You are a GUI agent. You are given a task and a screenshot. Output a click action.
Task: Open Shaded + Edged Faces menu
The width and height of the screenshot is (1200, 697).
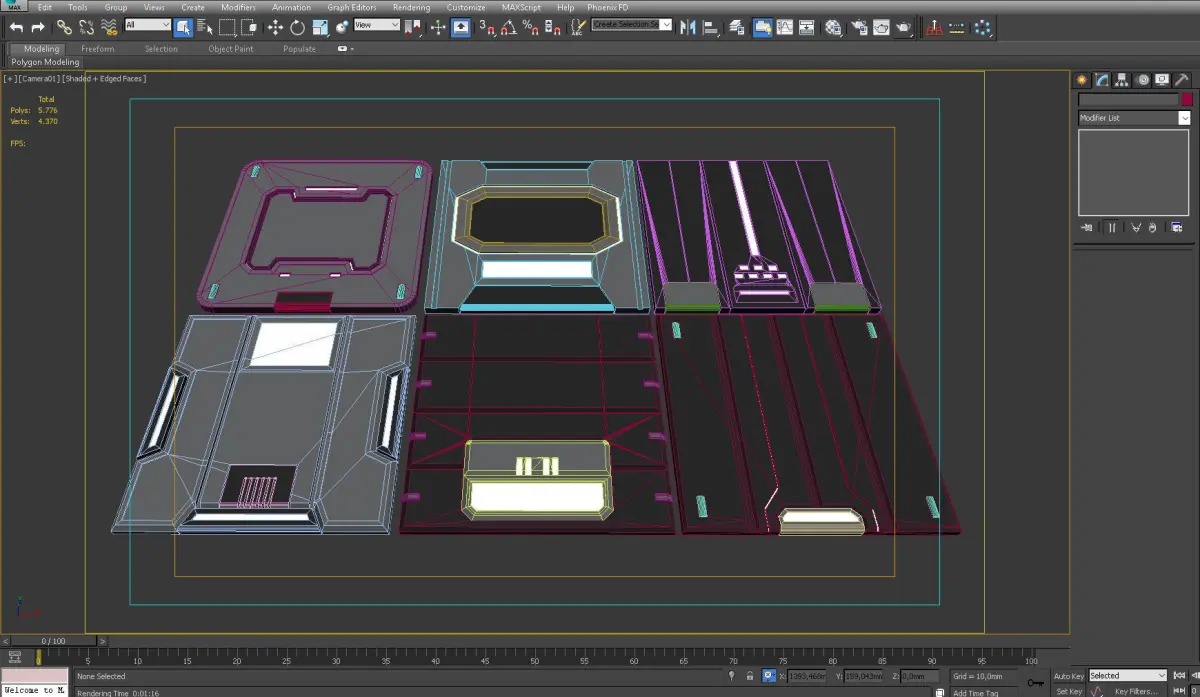point(105,78)
